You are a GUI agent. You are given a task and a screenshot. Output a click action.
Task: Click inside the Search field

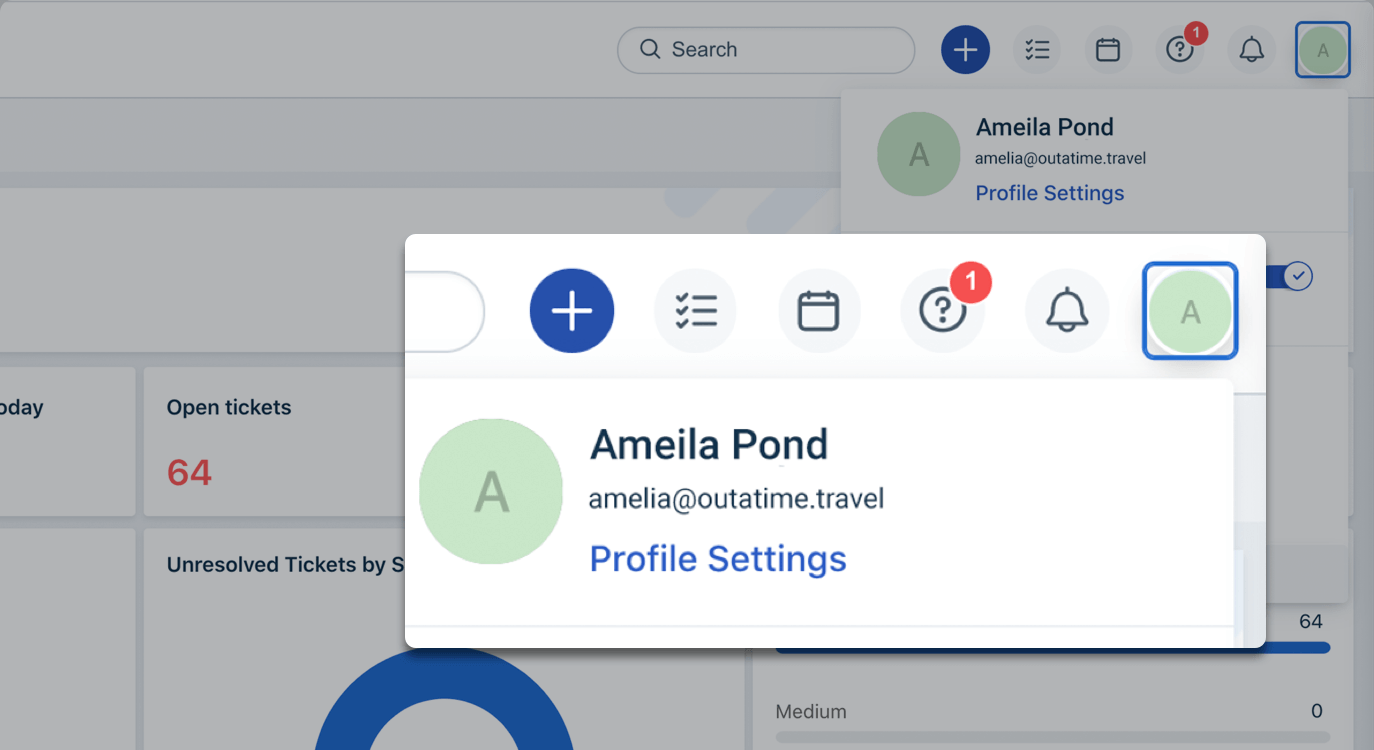point(766,50)
